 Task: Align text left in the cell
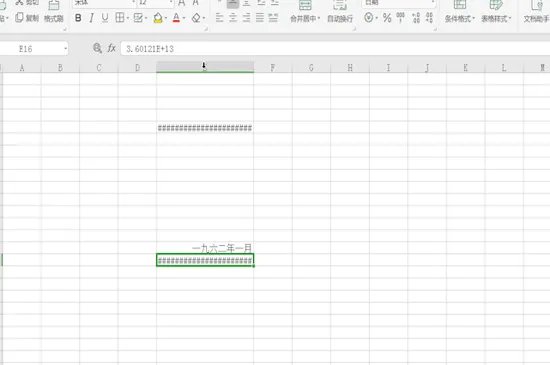[x=220, y=18]
